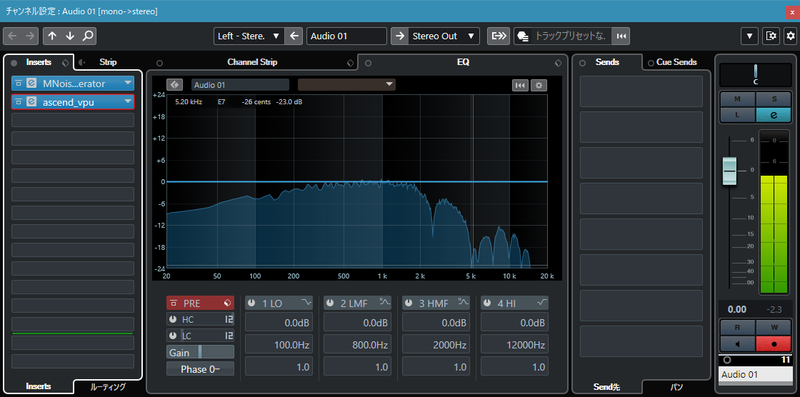Toggle channel Solo button S

click(773, 98)
